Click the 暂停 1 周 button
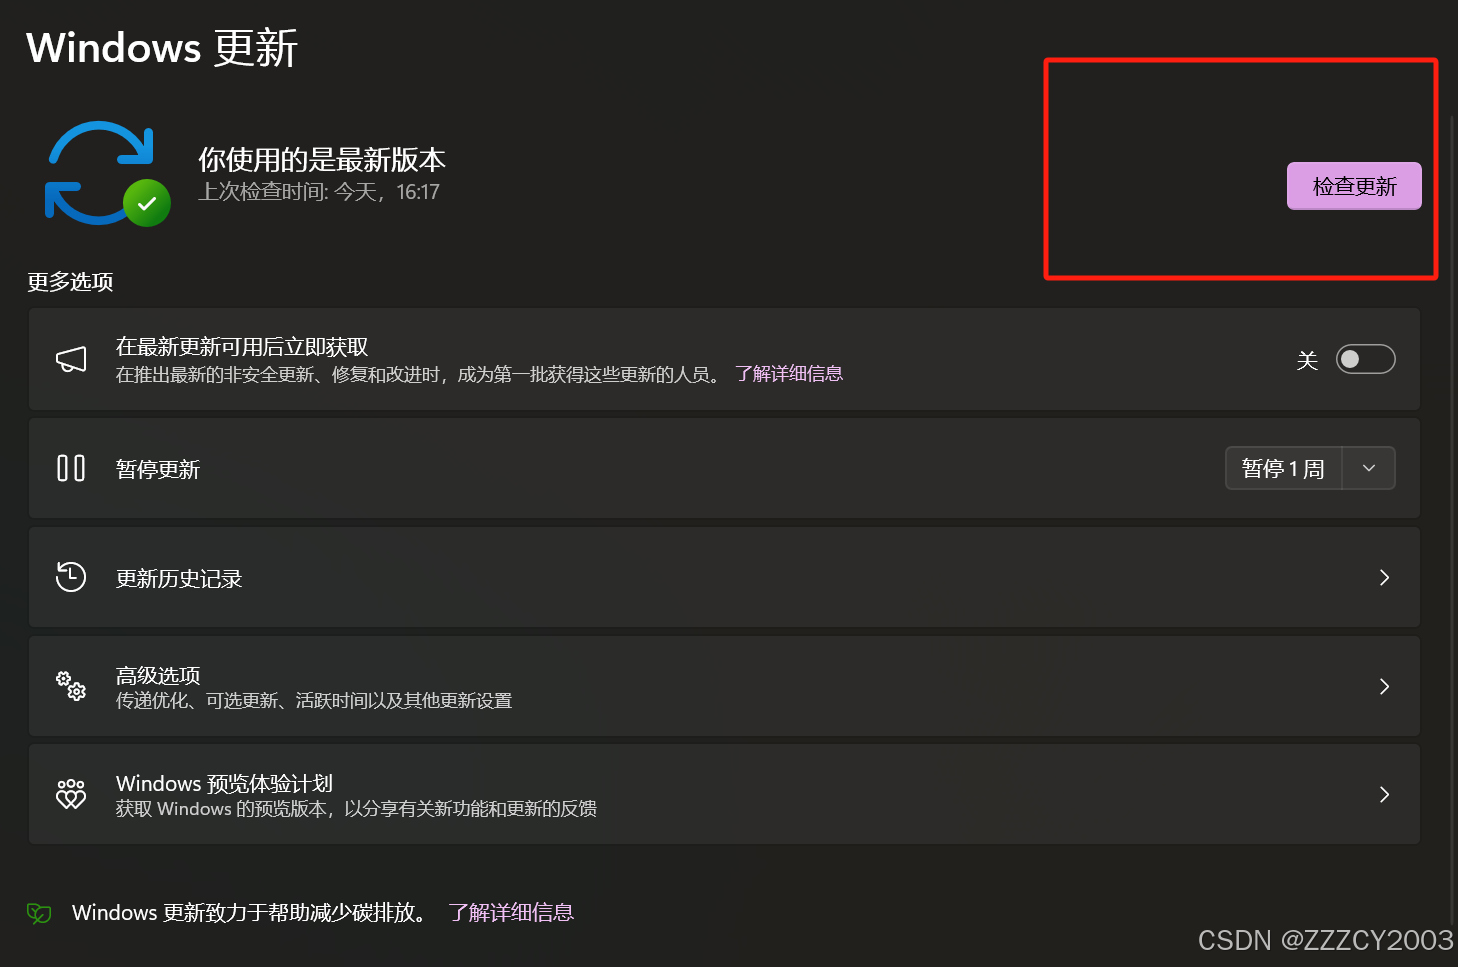The width and height of the screenshot is (1458, 967). (x=1283, y=468)
